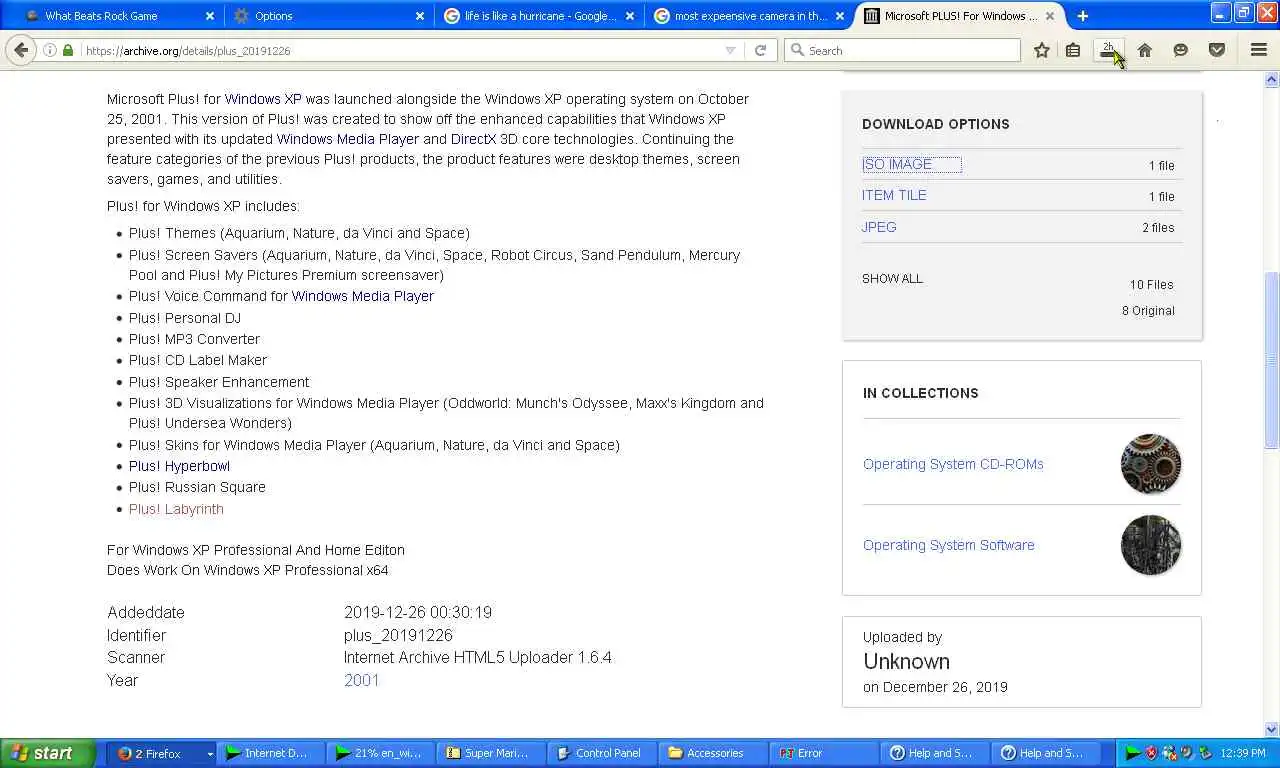This screenshot has width=1280, height=768.
Task: Open the Operating System Software collection link
Action: [949, 545]
